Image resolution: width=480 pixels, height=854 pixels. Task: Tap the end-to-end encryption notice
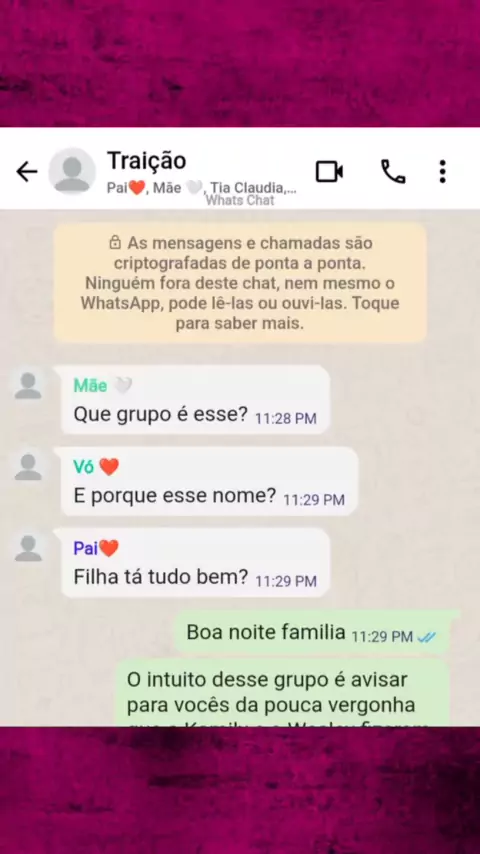pos(240,283)
